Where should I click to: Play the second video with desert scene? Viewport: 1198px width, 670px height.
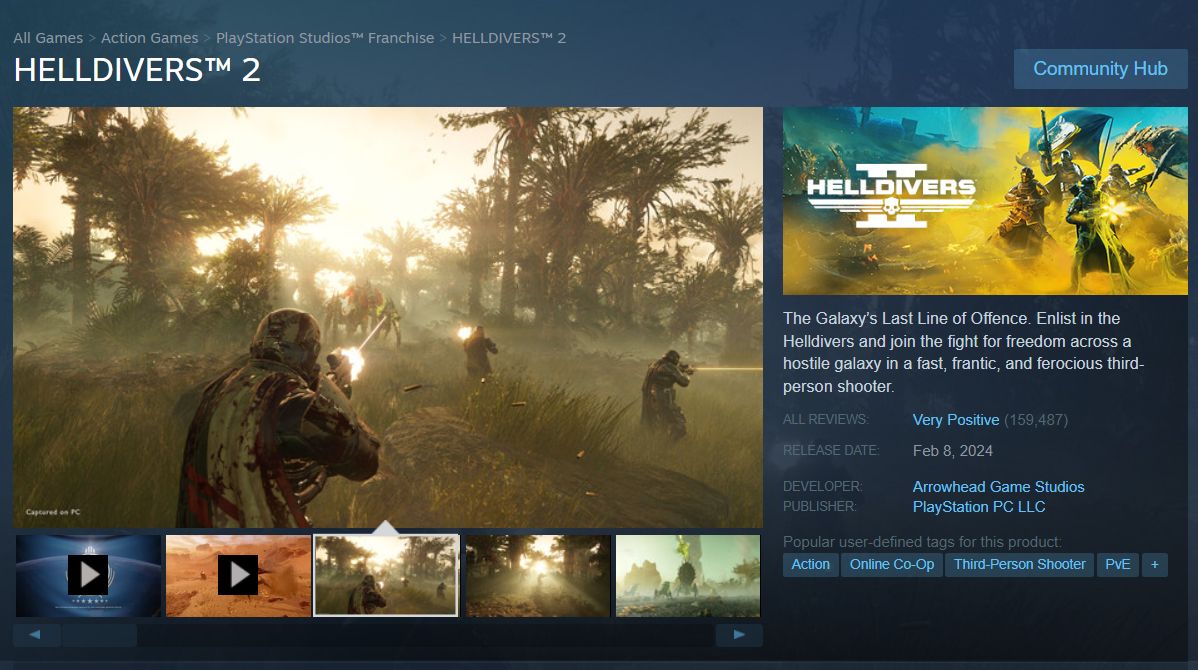point(238,575)
